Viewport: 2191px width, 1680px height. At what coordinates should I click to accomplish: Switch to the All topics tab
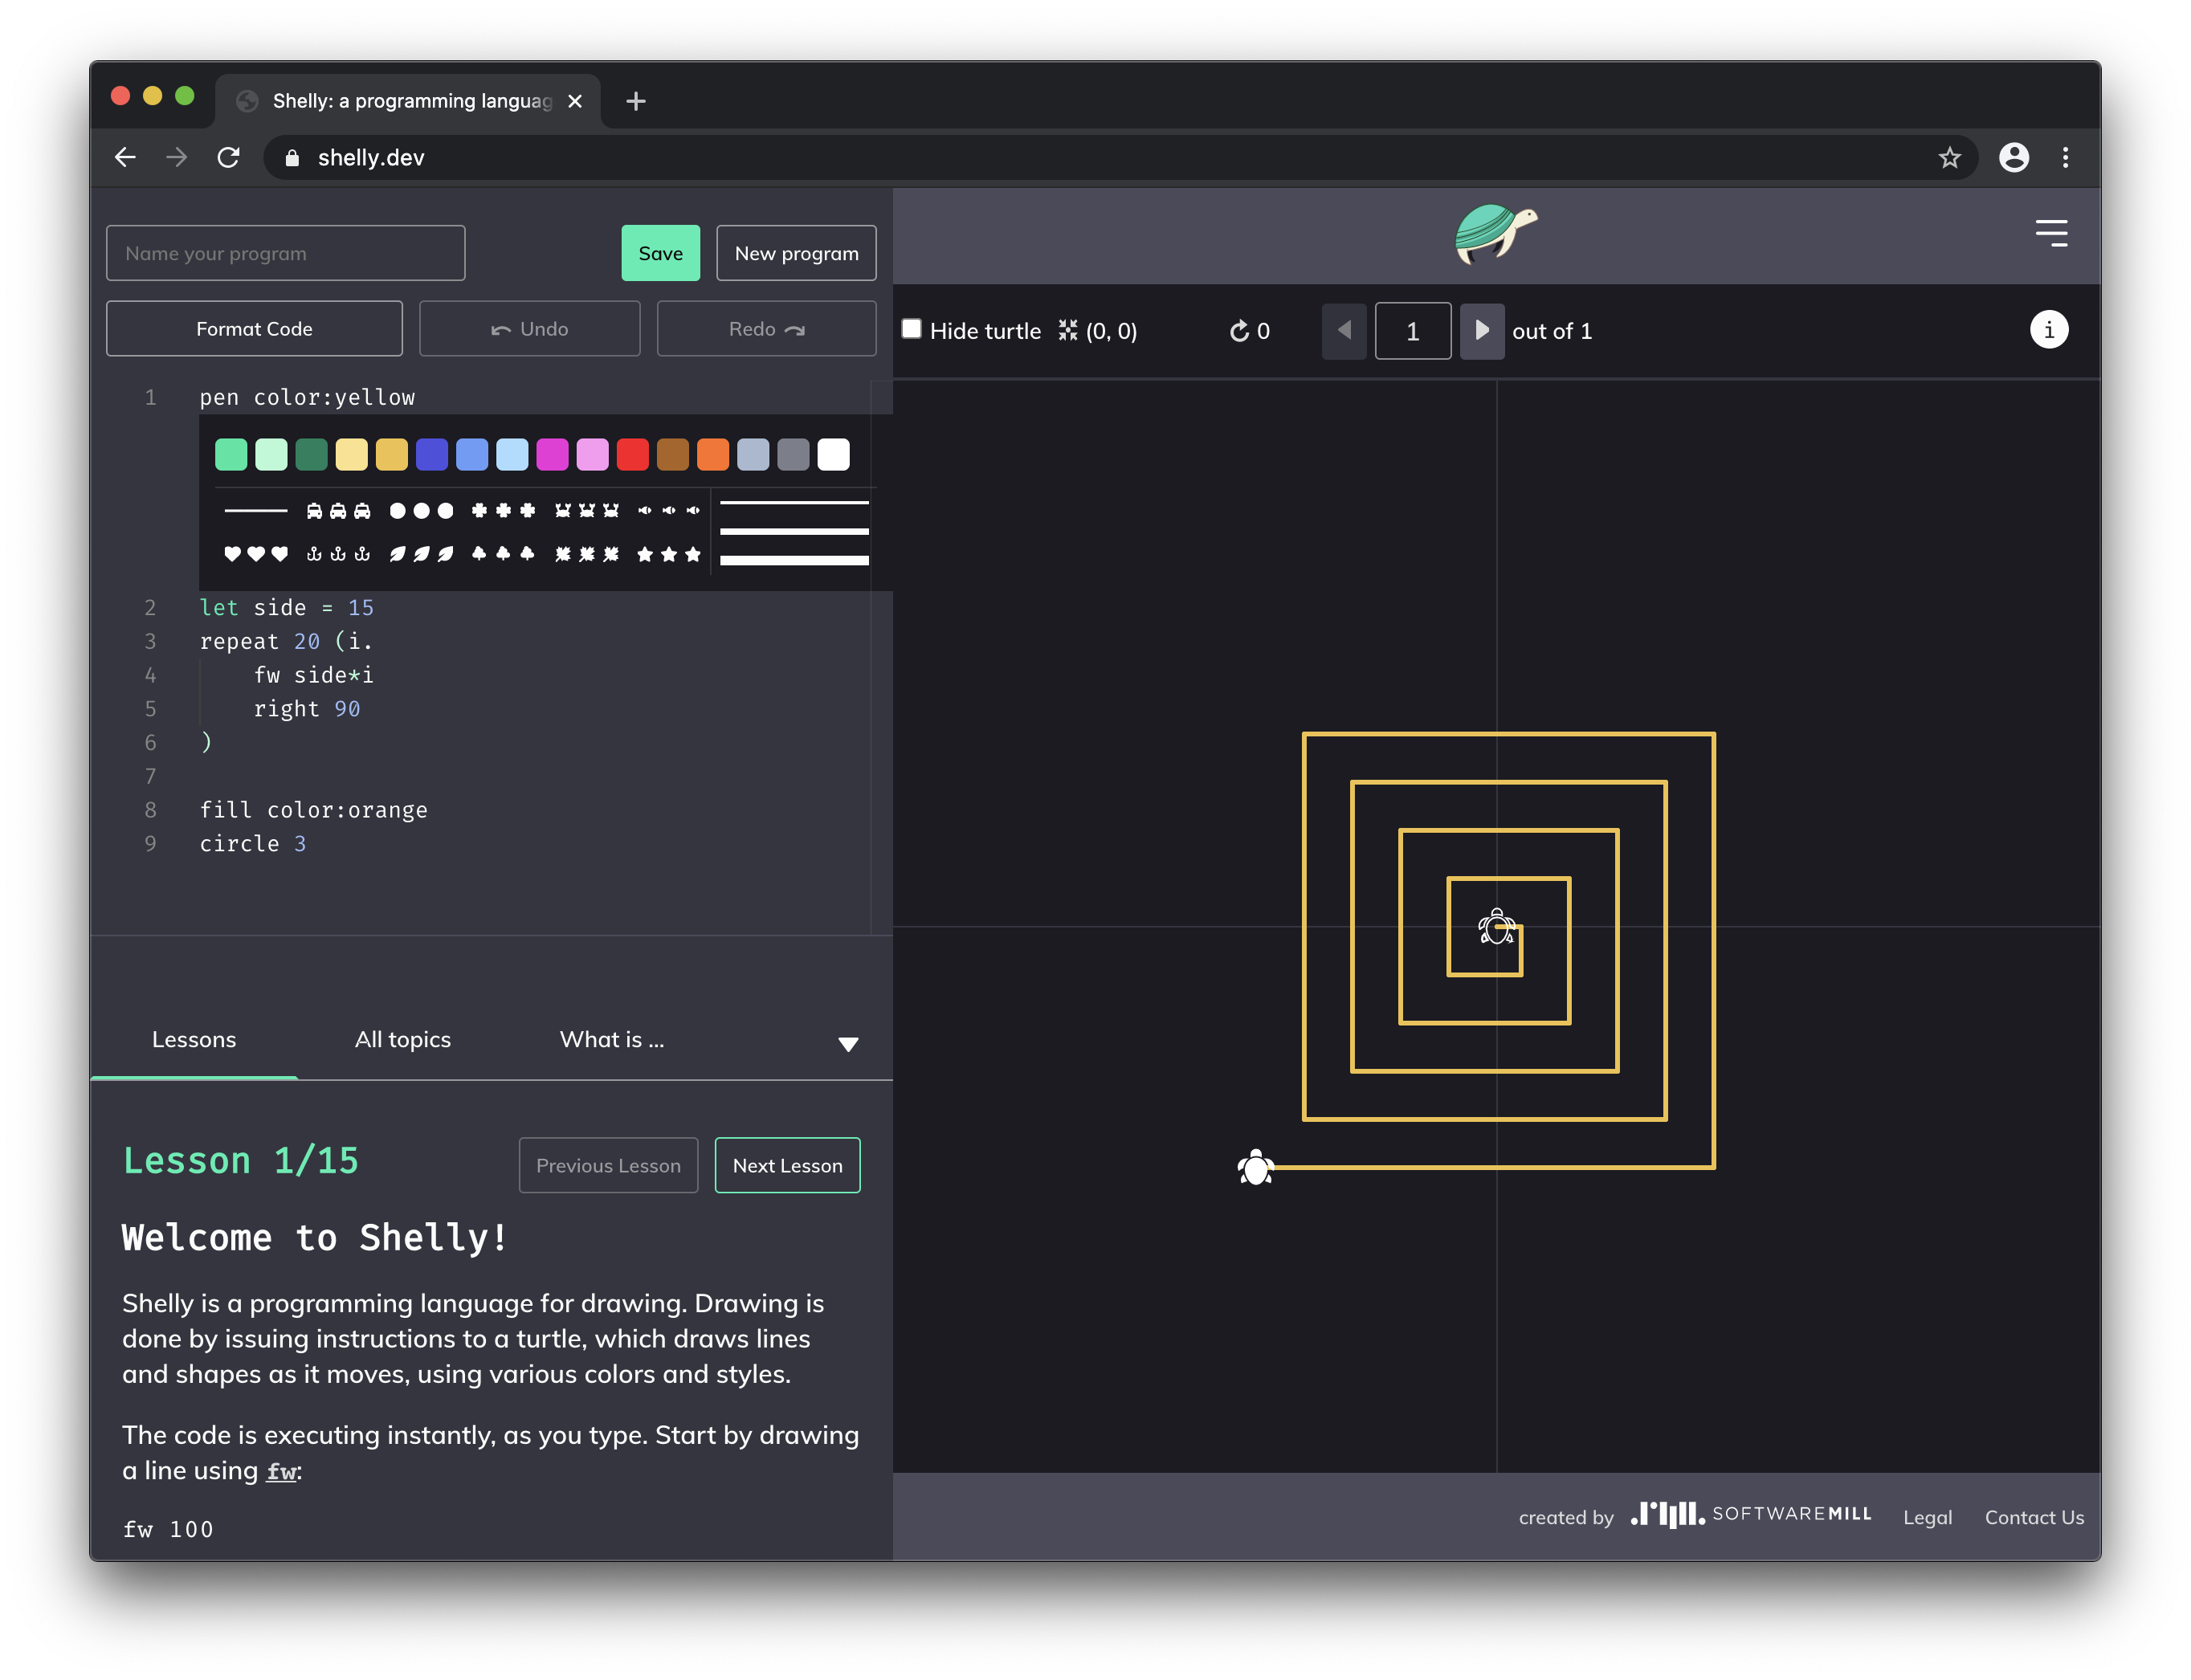pyautogui.click(x=403, y=1040)
